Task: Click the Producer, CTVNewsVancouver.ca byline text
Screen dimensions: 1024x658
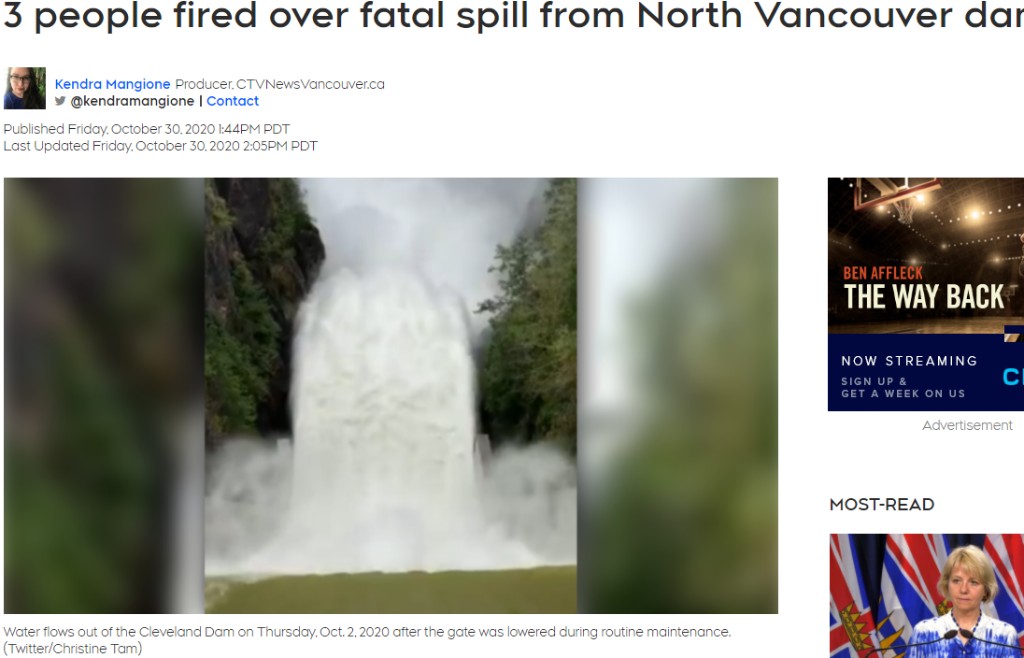Action: [x=280, y=84]
